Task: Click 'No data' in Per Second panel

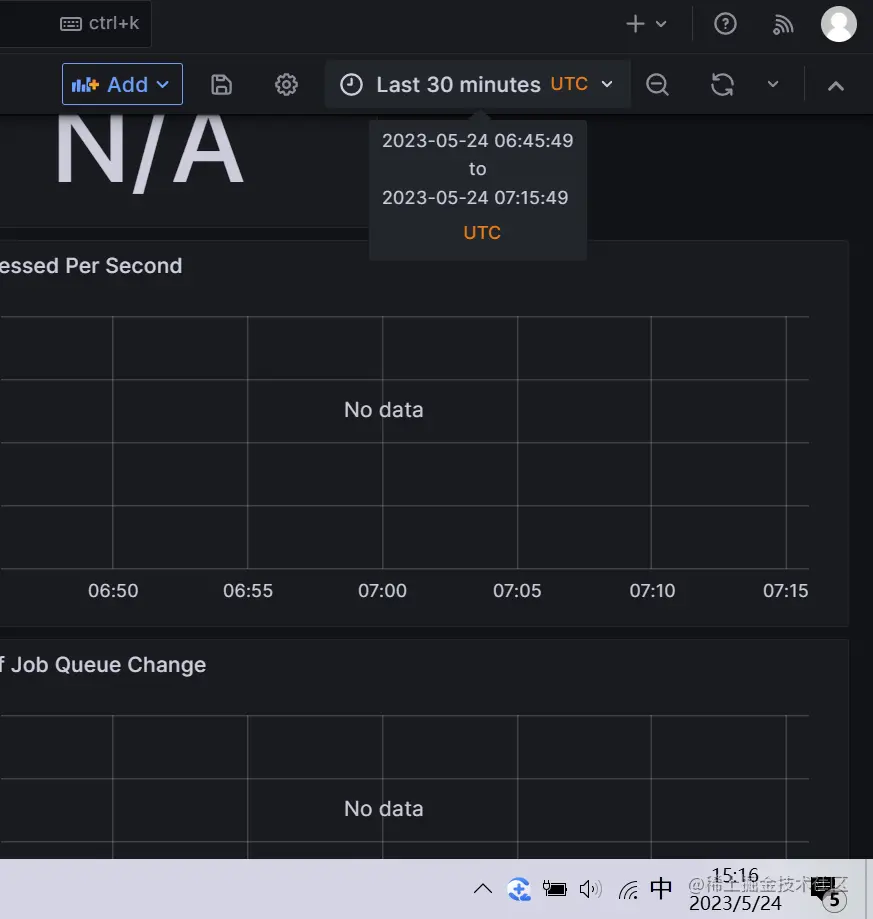Action: pos(384,410)
